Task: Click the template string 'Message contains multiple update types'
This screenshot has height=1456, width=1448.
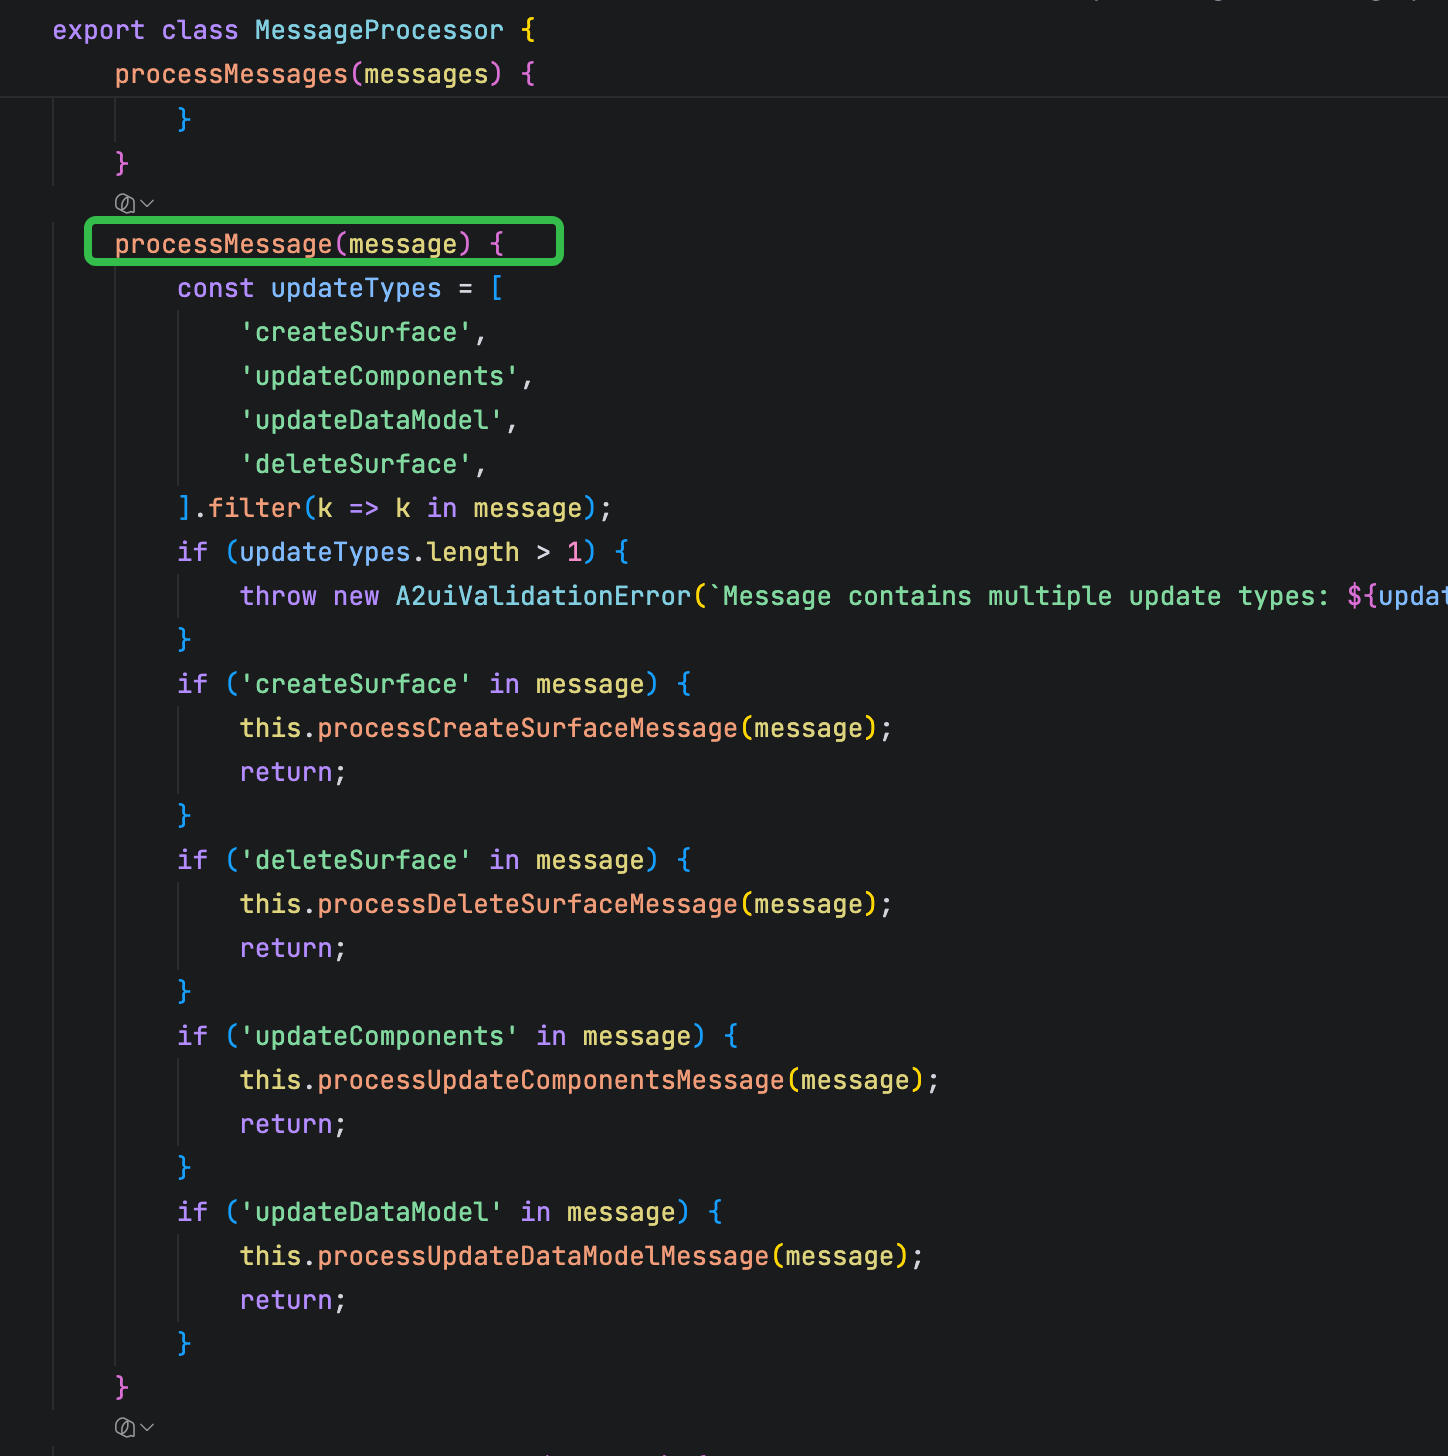Action: 1025,596
